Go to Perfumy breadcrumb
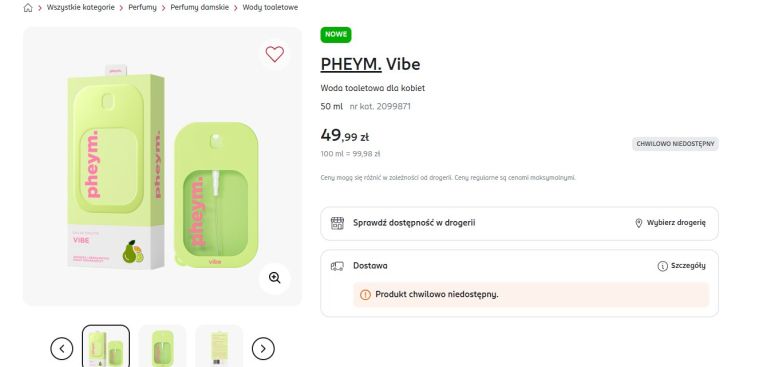Screen dimensions: 759x367 tap(142, 8)
